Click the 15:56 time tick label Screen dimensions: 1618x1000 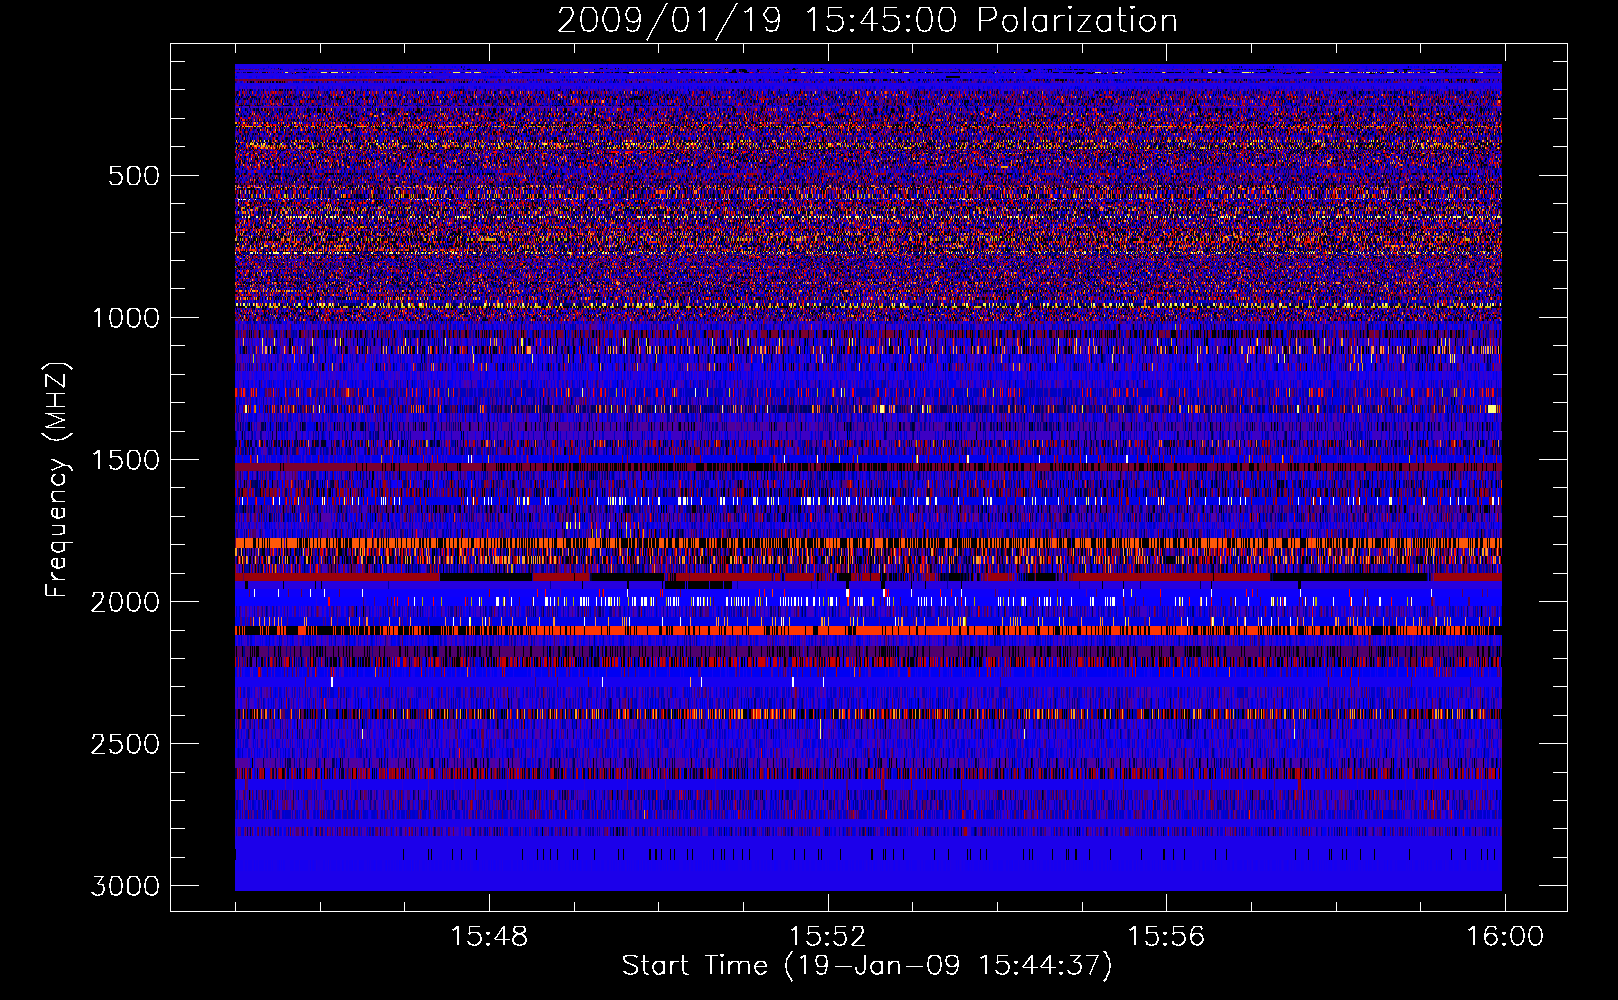[x=1166, y=937]
